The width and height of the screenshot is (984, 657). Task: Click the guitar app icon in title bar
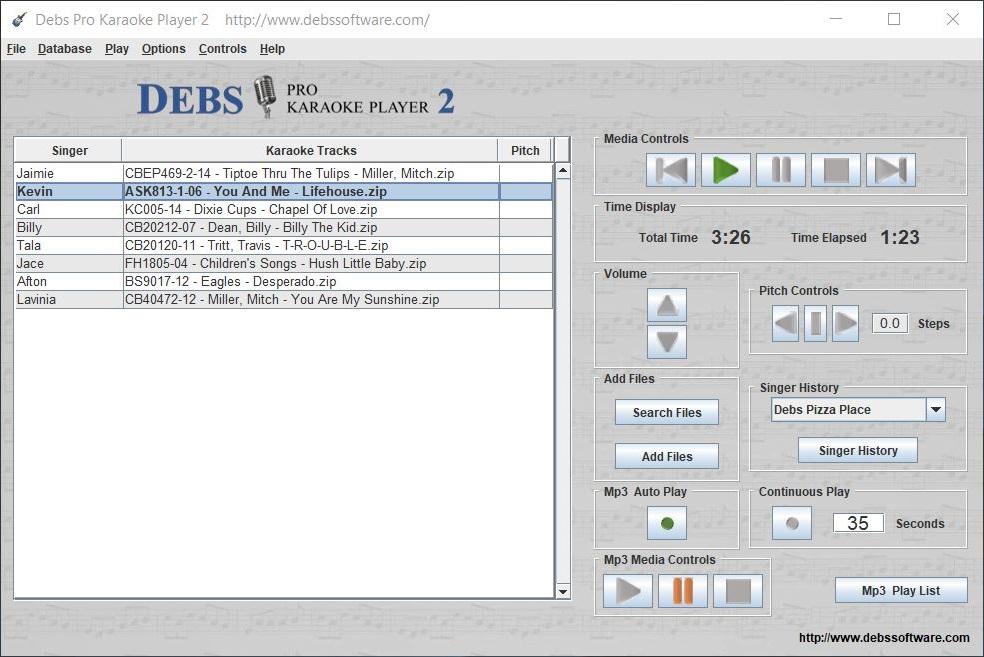pos(19,19)
